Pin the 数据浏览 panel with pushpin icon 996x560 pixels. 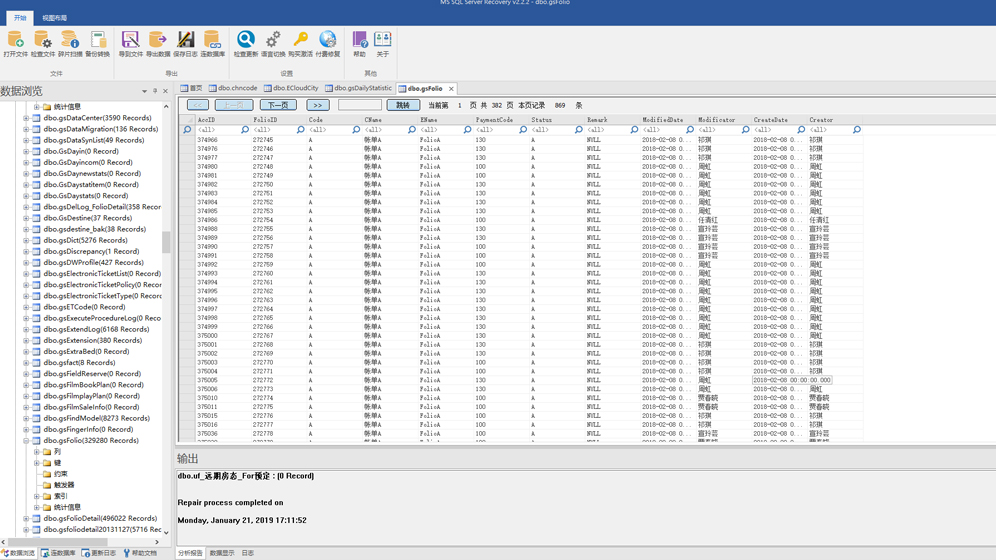pyautogui.click(x=155, y=91)
